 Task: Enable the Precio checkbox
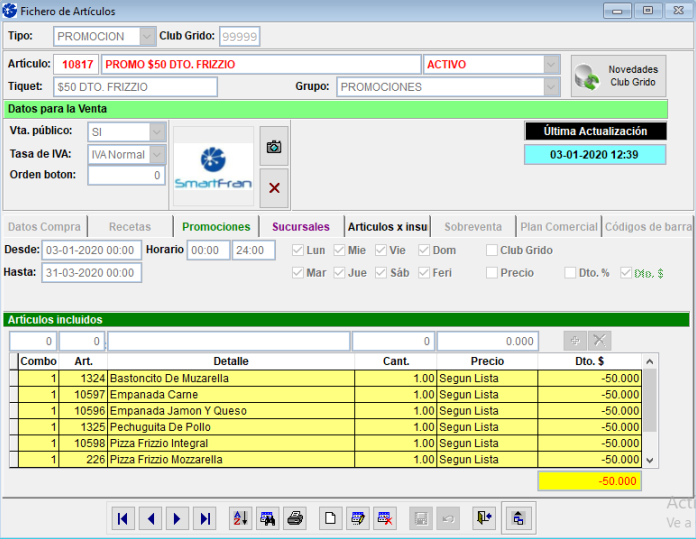491,273
